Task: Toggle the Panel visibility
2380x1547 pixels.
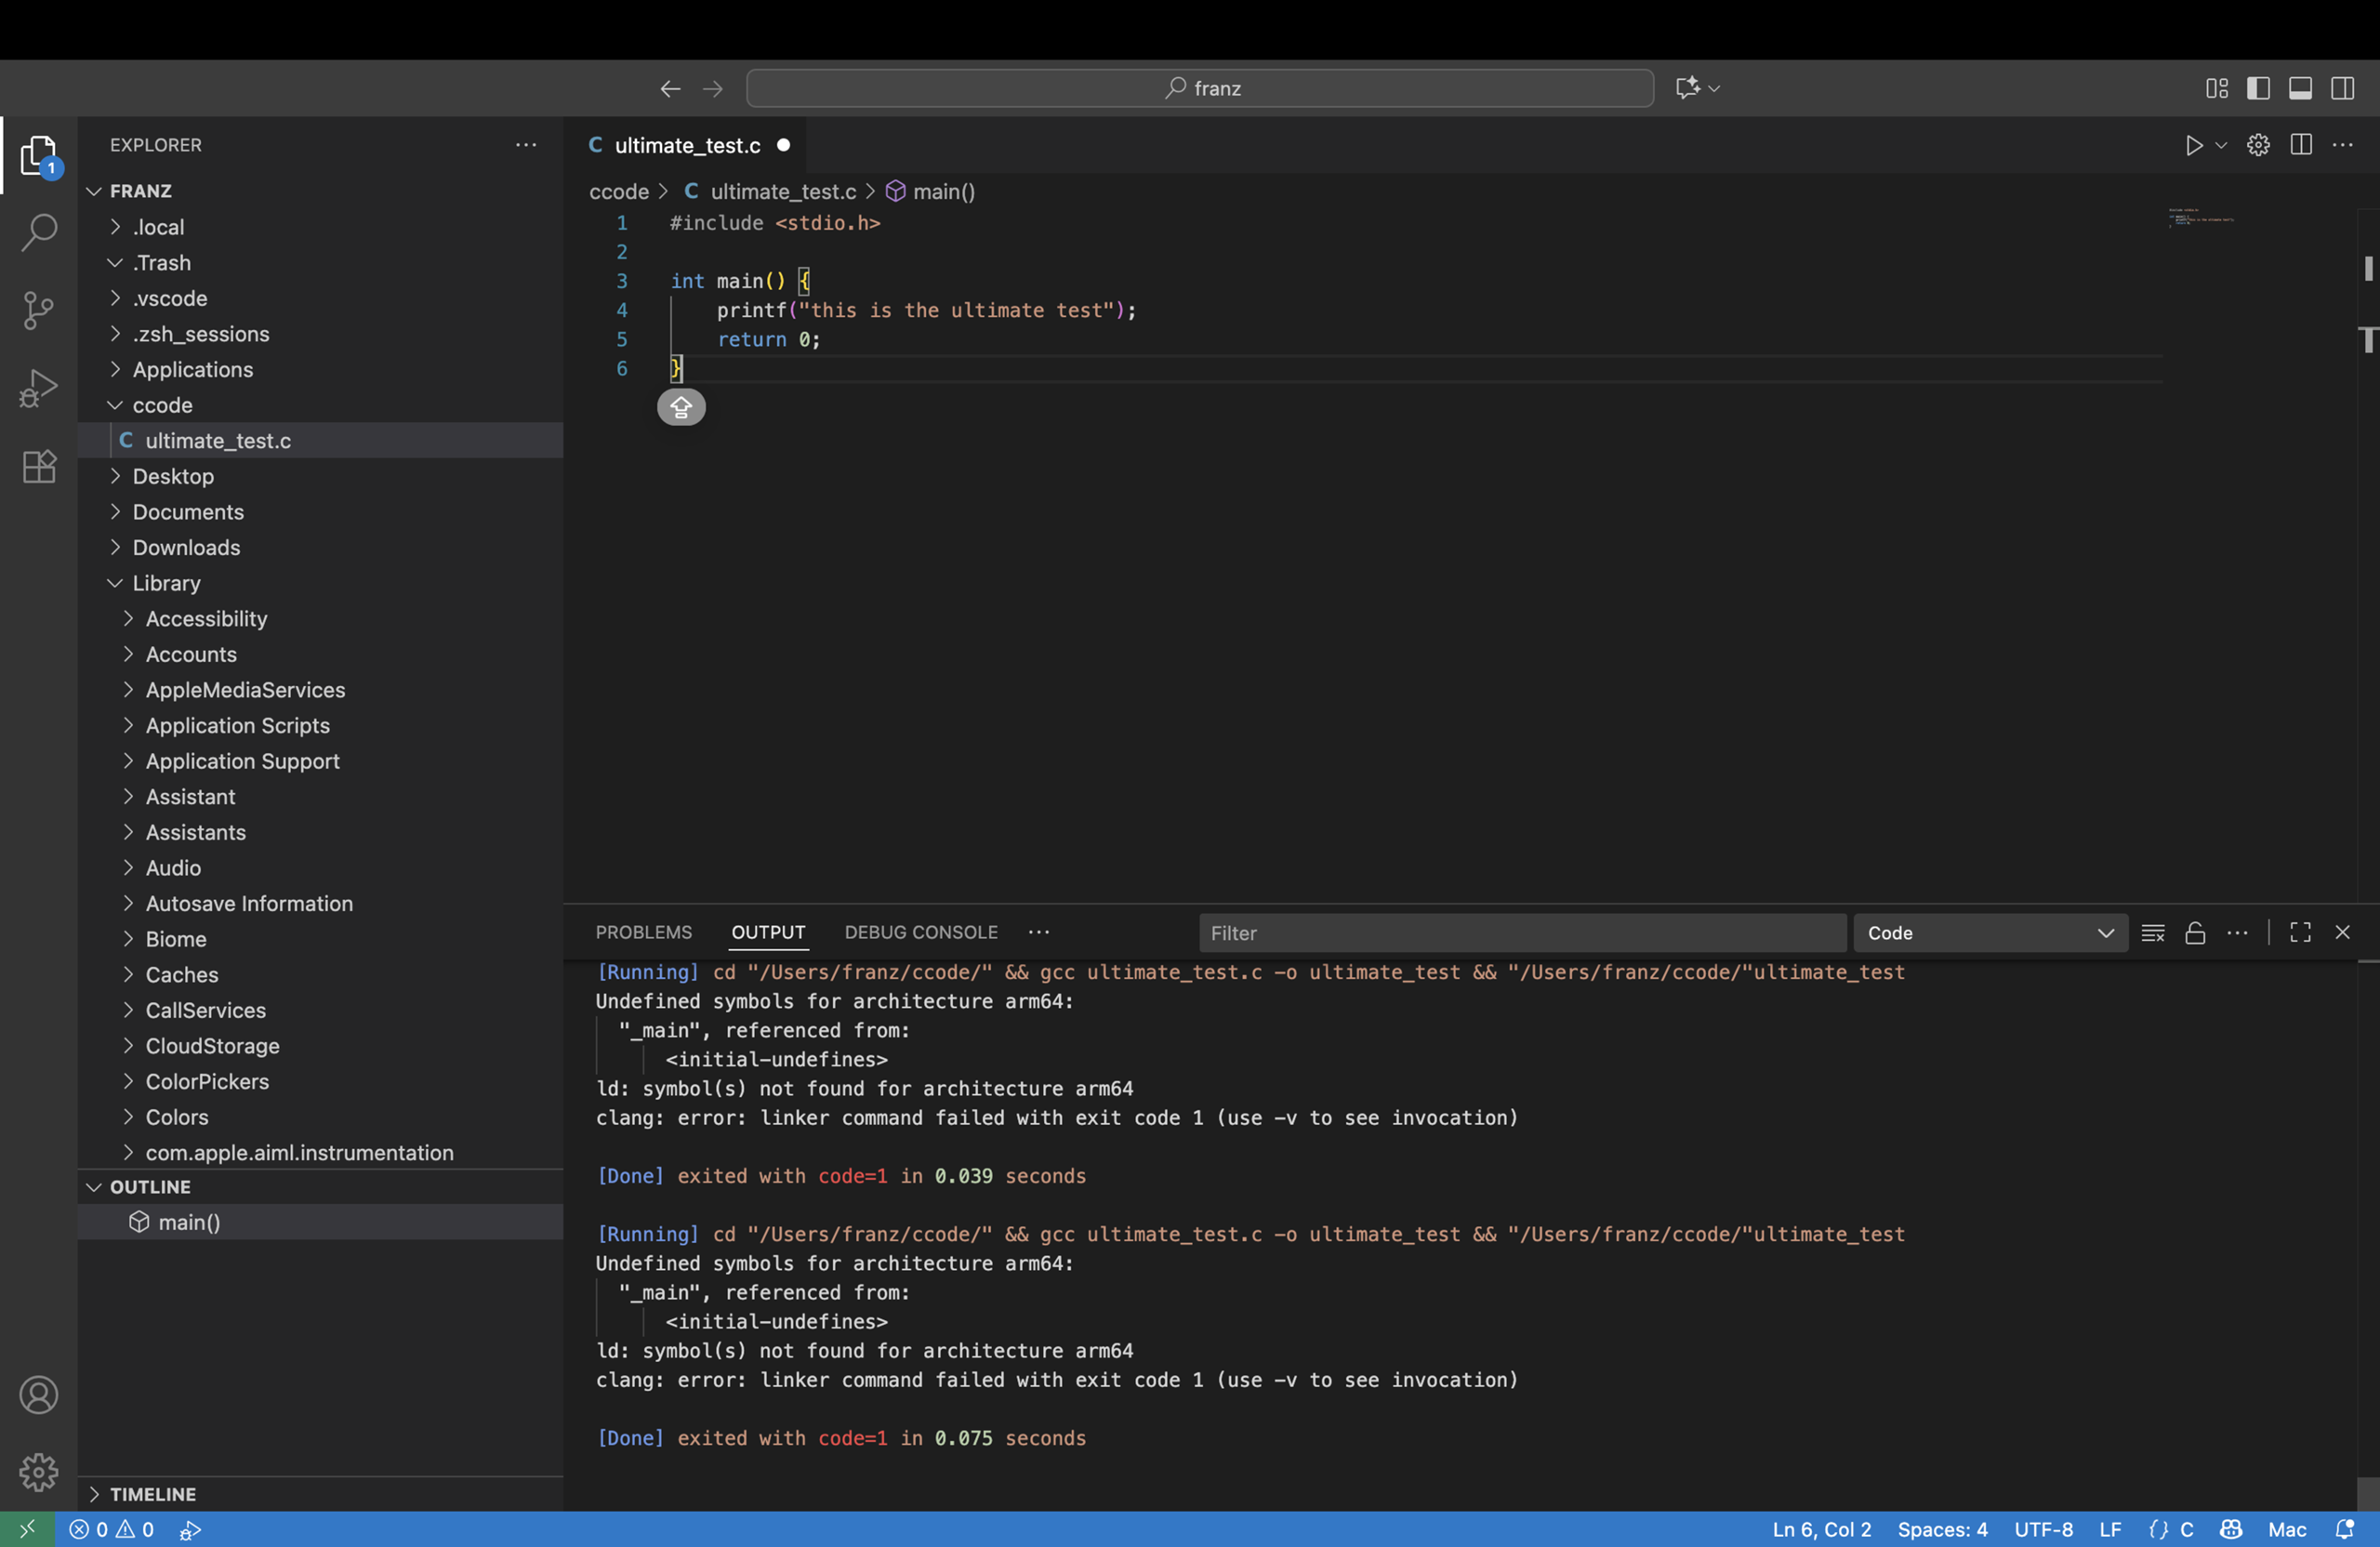Action: [x=2301, y=88]
